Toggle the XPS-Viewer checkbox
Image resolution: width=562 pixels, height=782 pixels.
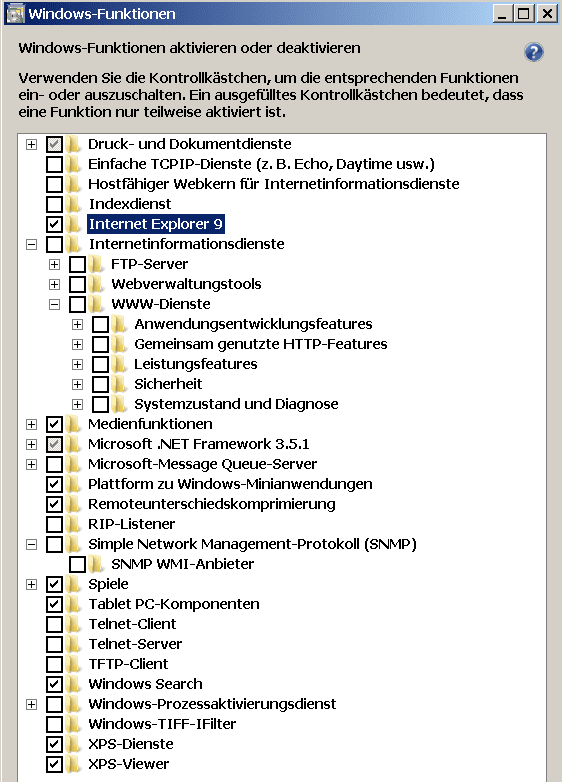tap(54, 764)
